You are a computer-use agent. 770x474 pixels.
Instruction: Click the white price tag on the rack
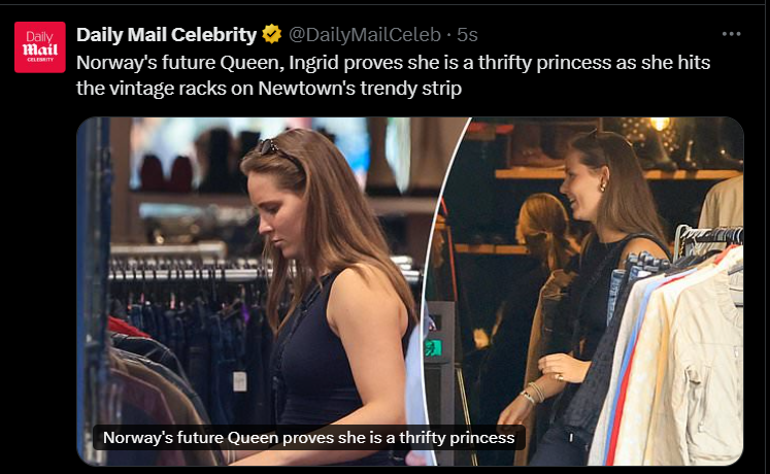click(x=240, y=381)
